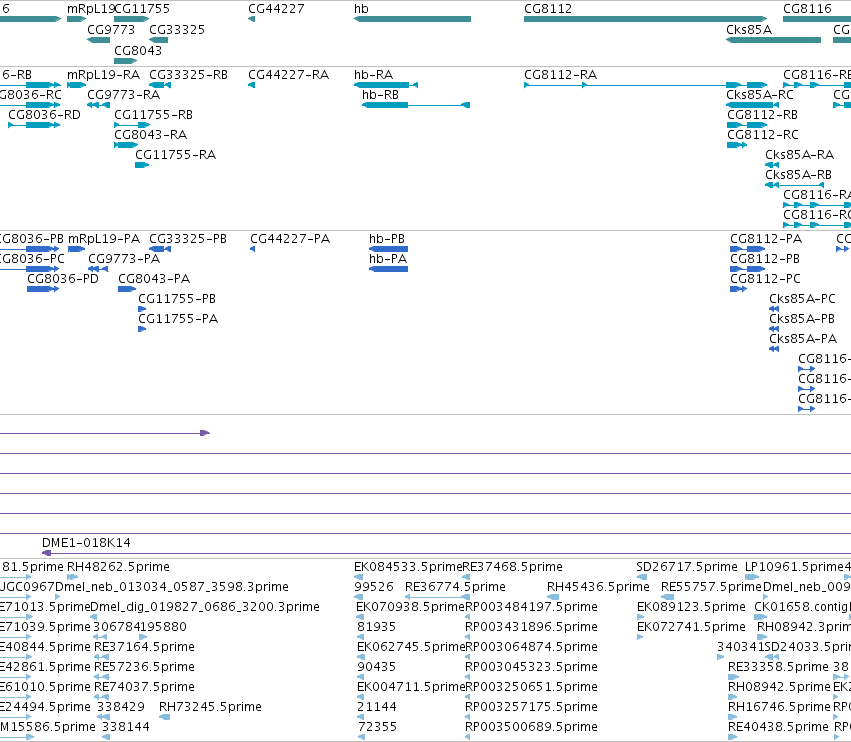
Task: Click the Cks85A-PA protein label
Action: coord(803,340)
